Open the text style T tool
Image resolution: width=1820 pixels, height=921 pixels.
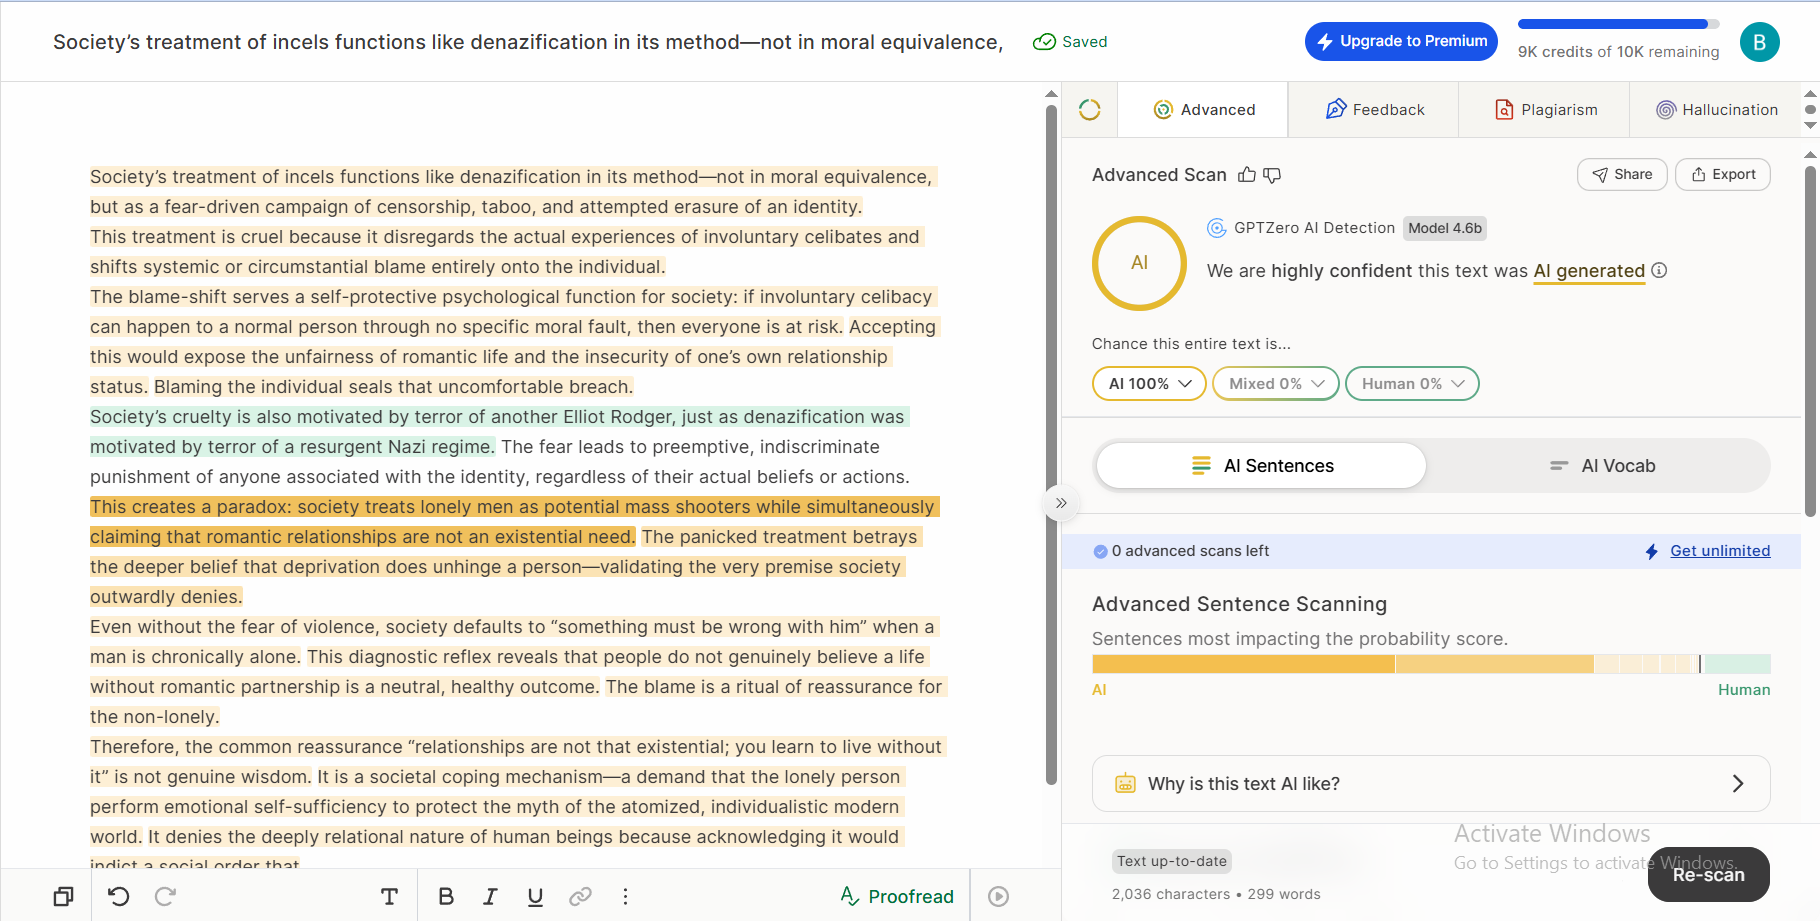coord(390,896)
